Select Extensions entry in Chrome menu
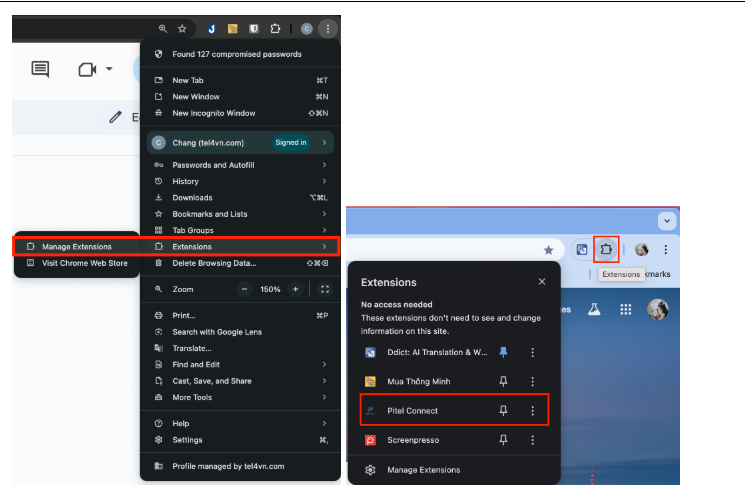Viewport: 745px width, 498px height. coord(240,247)
